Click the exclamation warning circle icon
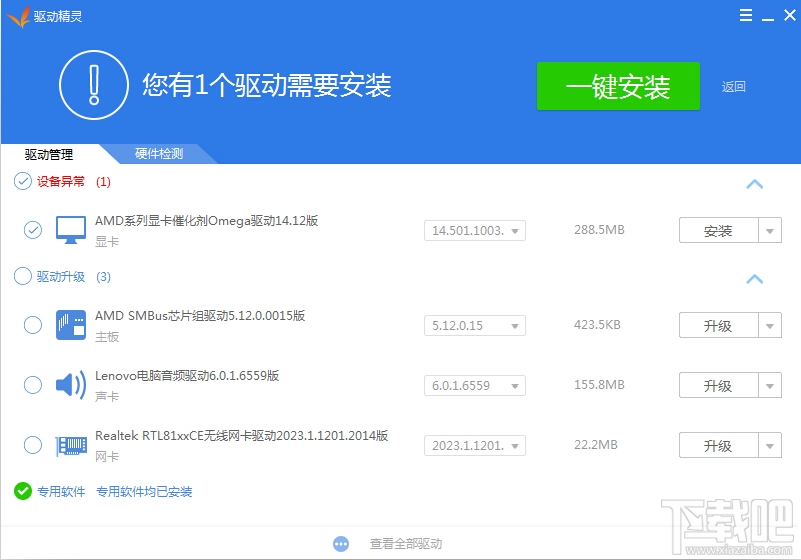The width and height of the screenshot is (801, 560). click(93, 85)
